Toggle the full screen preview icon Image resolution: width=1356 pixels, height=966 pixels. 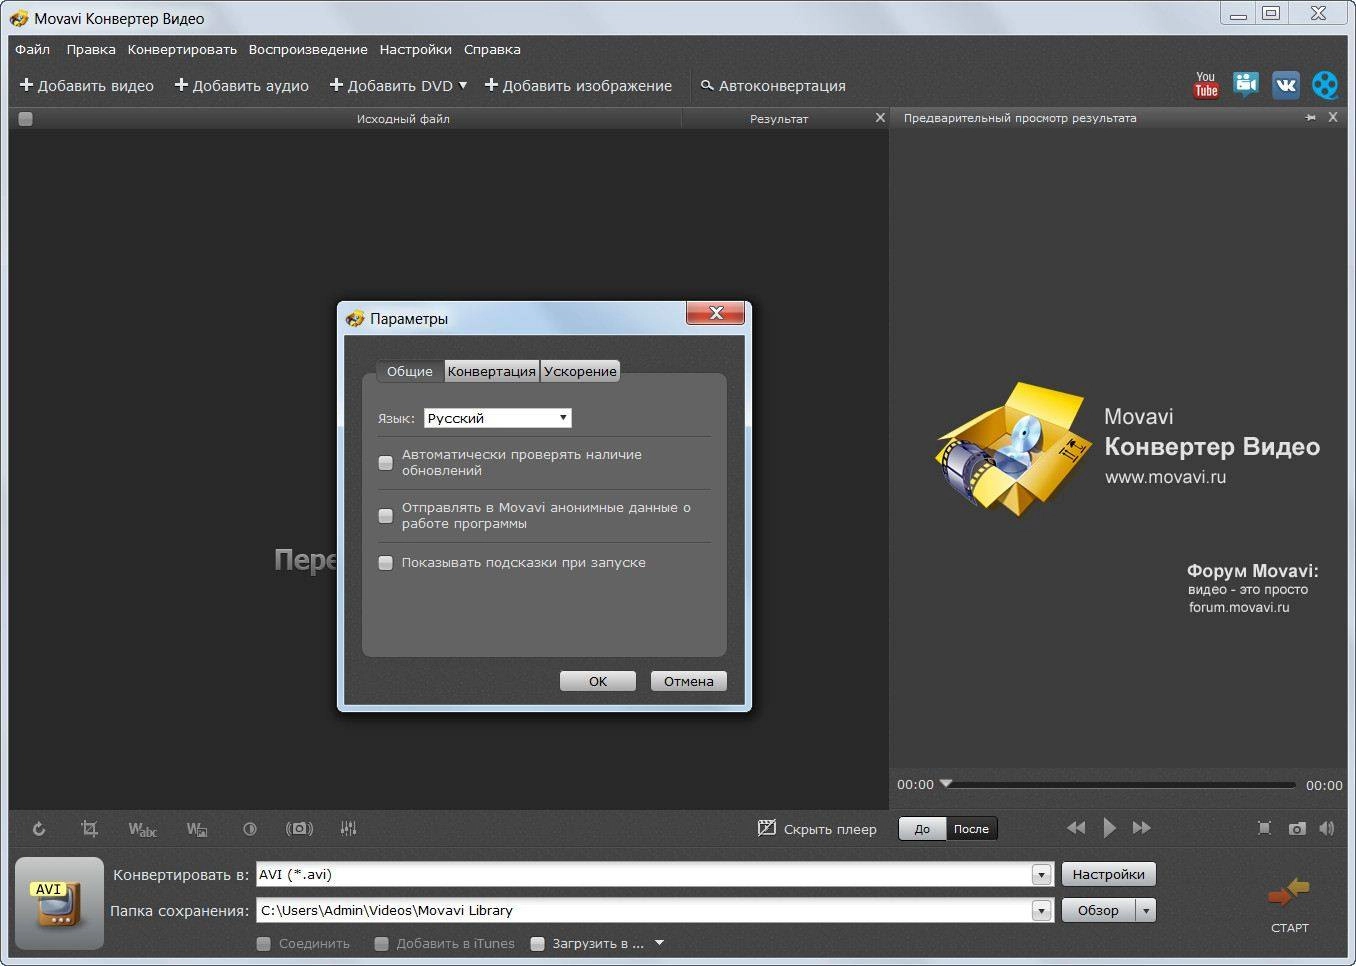tap(1264, 828)
